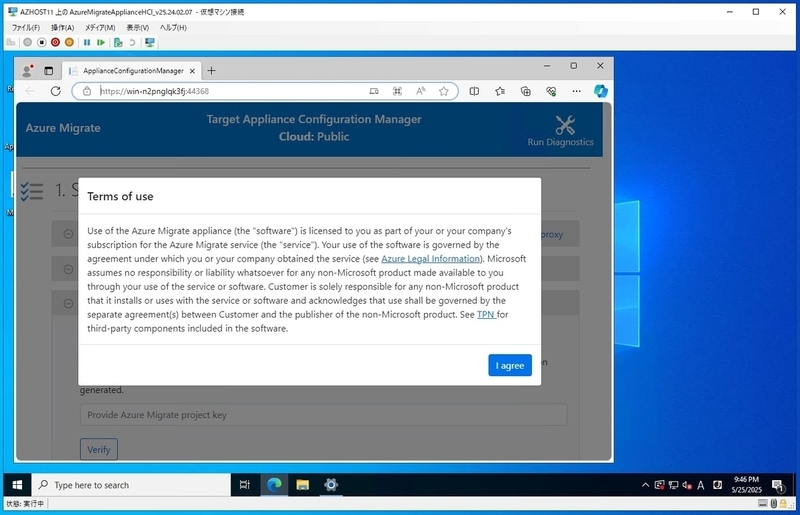
Task: Open Edge Settings and more menu
Action: tap(577, 91)
